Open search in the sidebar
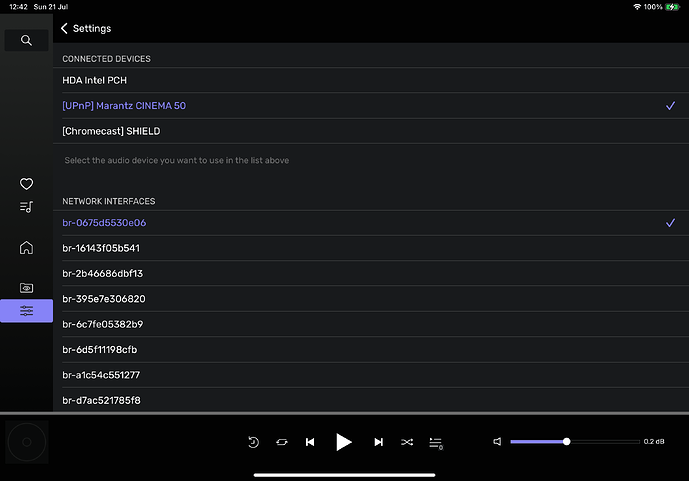 tap(26, 40)
